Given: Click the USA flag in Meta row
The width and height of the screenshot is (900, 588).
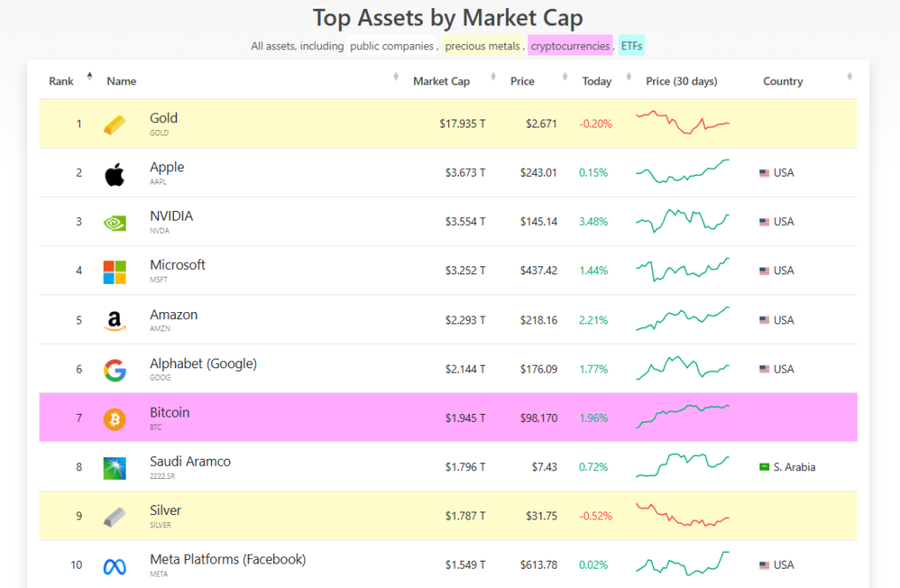Looking at the screenshot, I should coord(764,565).
